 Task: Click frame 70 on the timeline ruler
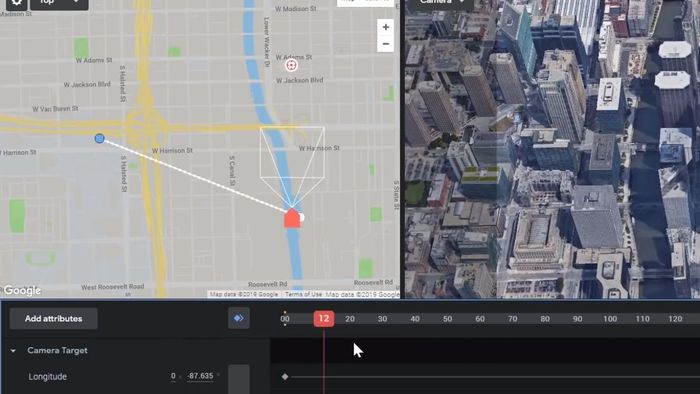point(512,319)
